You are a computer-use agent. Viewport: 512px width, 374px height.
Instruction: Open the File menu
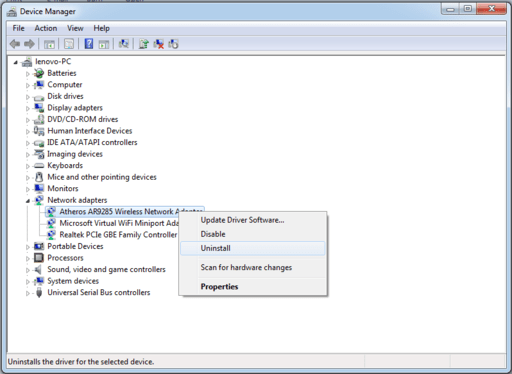18,28
